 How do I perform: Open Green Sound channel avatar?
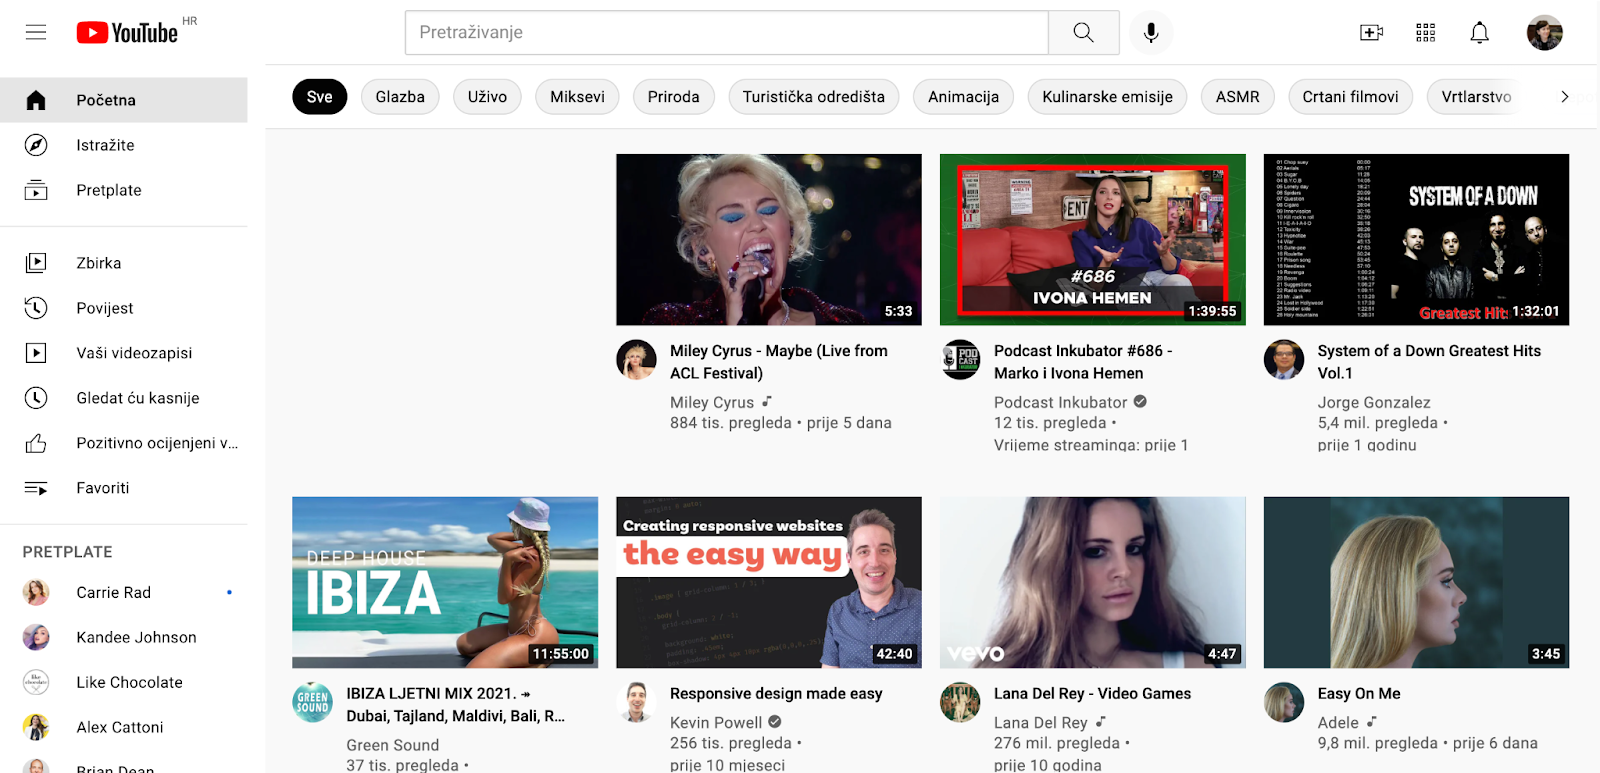312,703
